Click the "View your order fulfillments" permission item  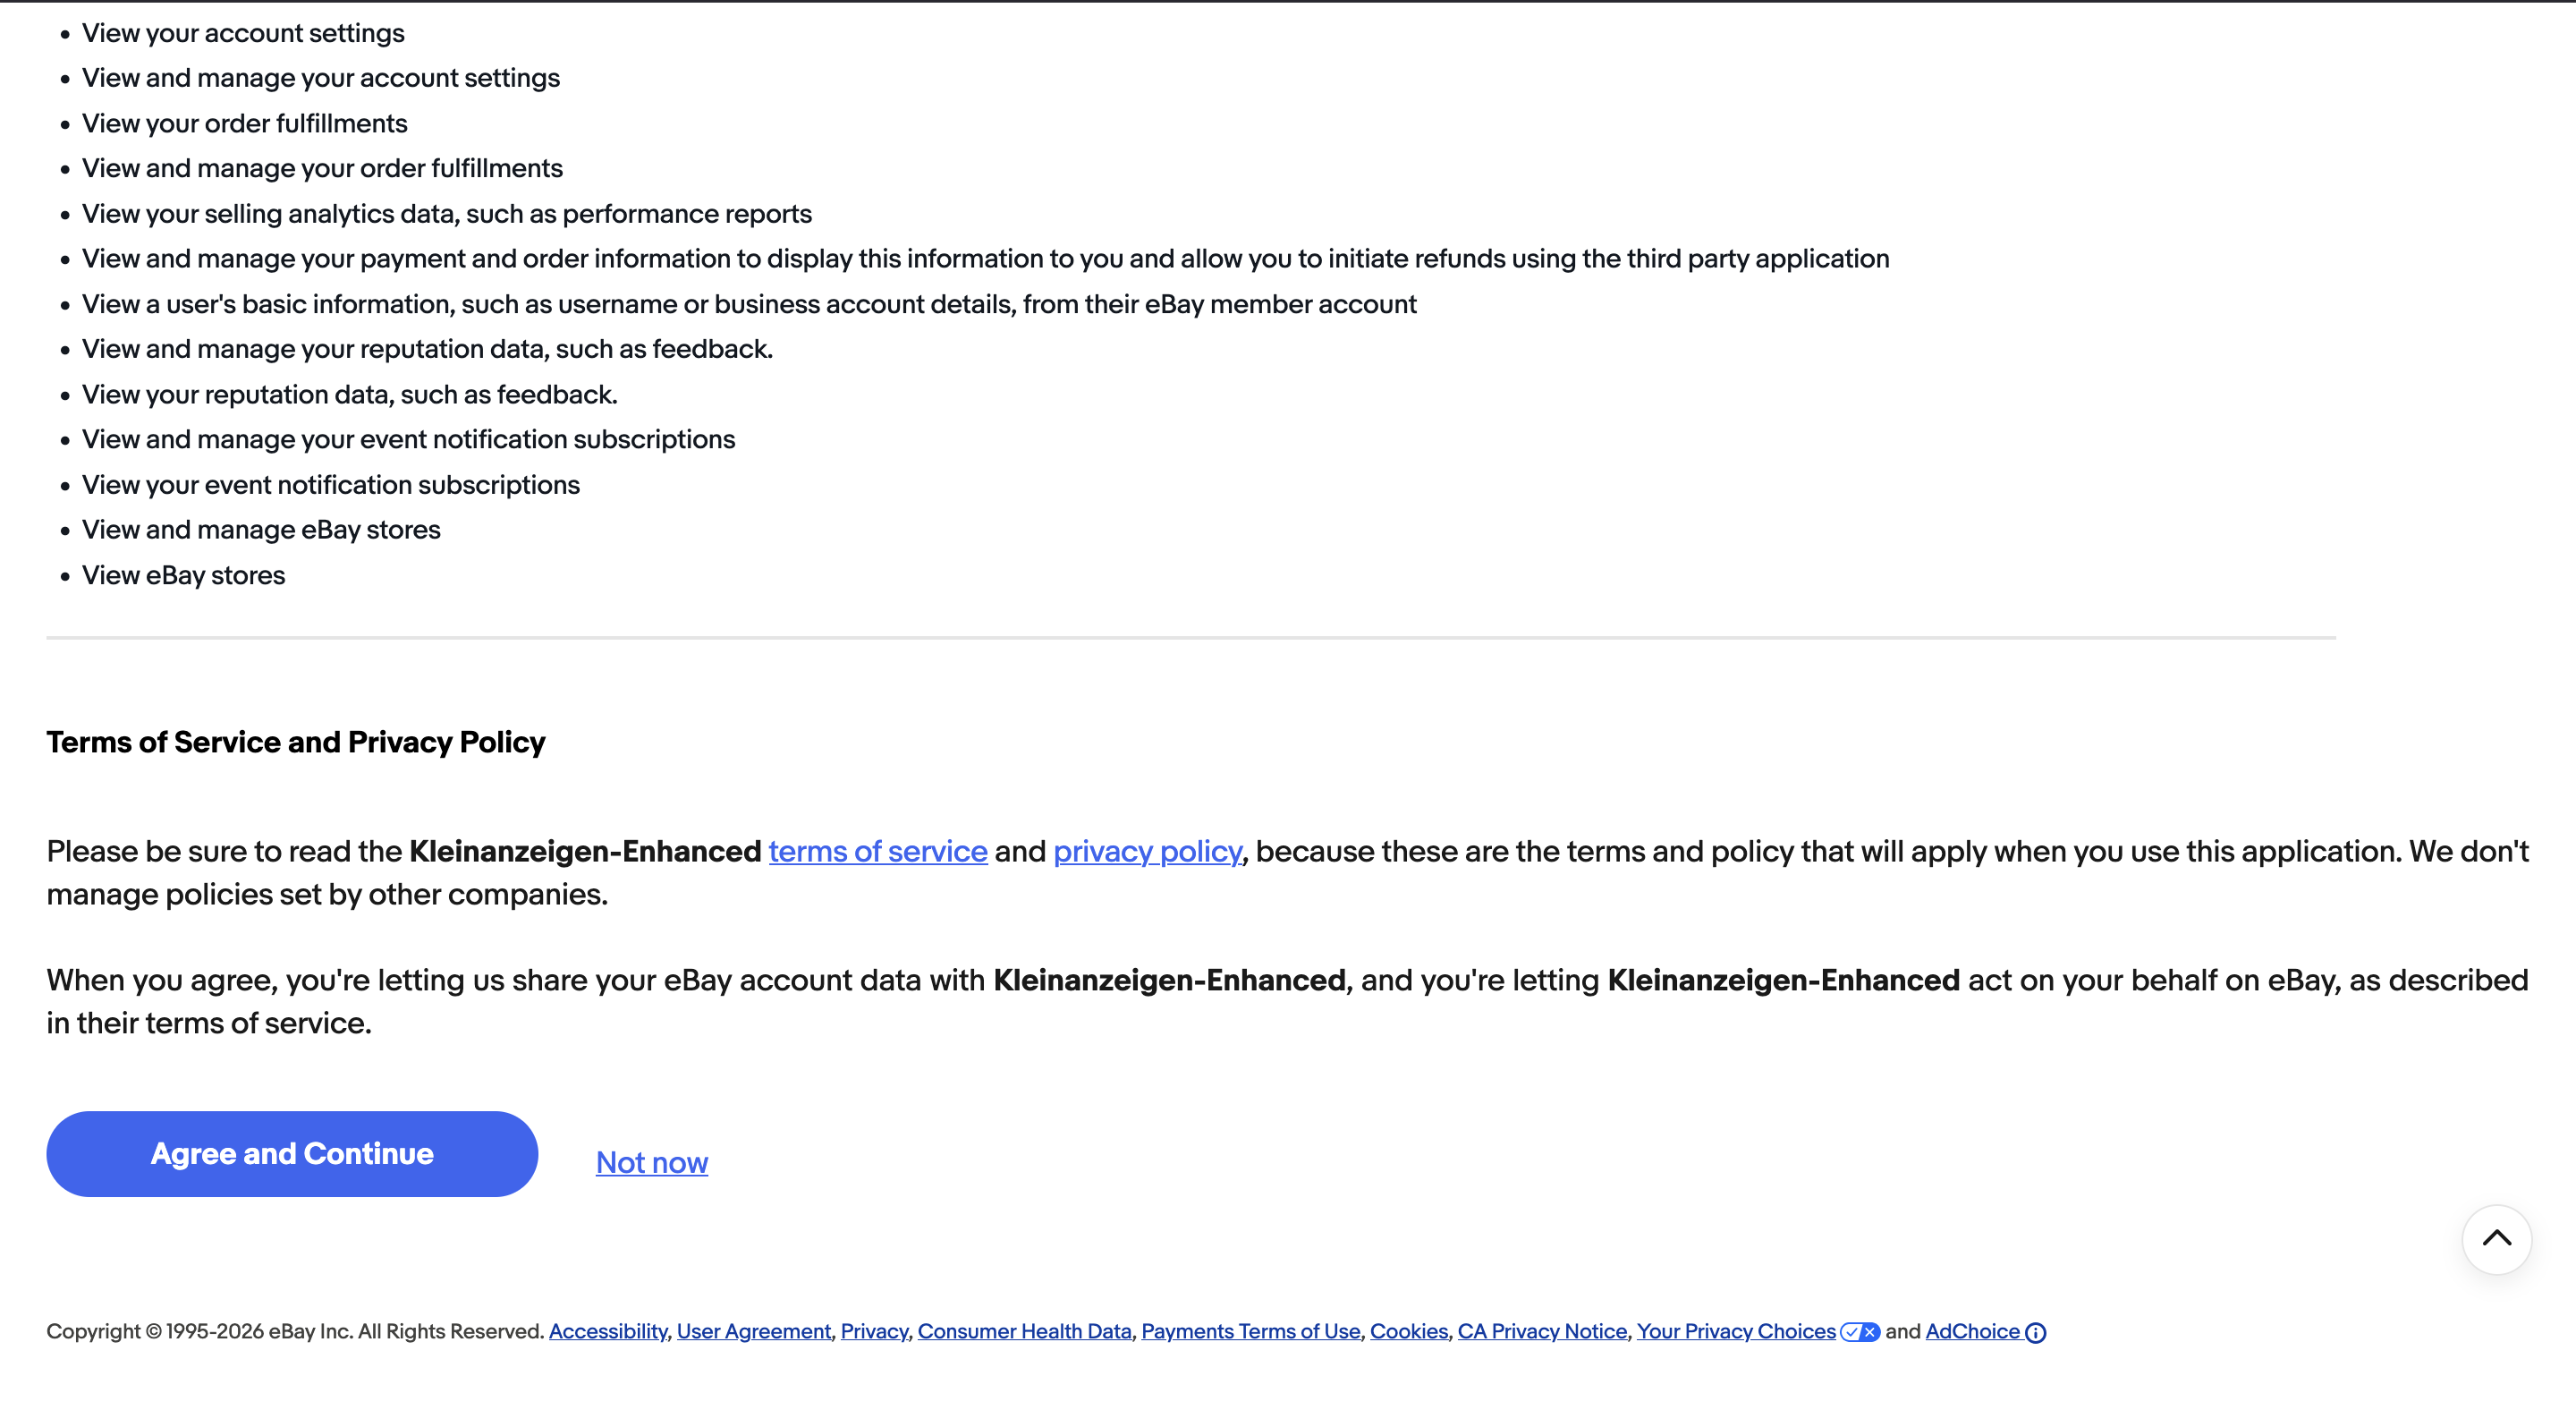(x=245, y=123)
